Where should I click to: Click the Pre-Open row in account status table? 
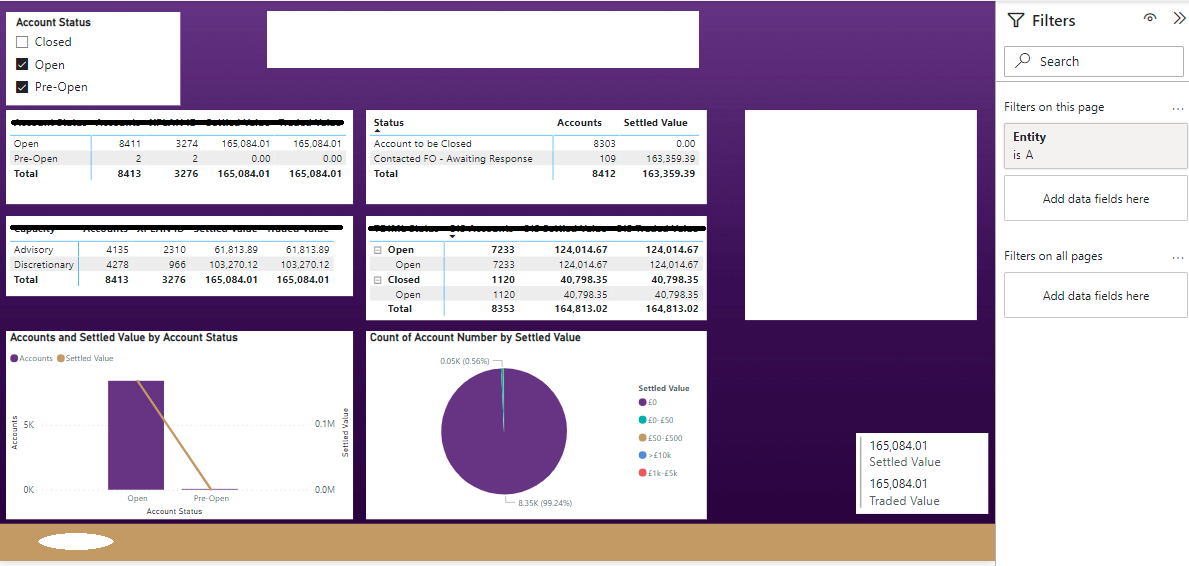click(x=178, y=159)
